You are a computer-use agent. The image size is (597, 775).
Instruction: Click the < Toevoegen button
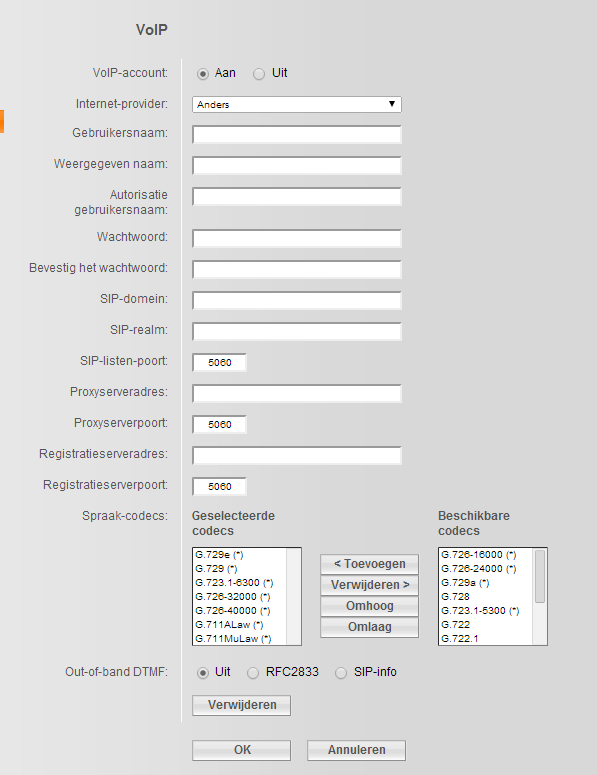pos(369,564)
